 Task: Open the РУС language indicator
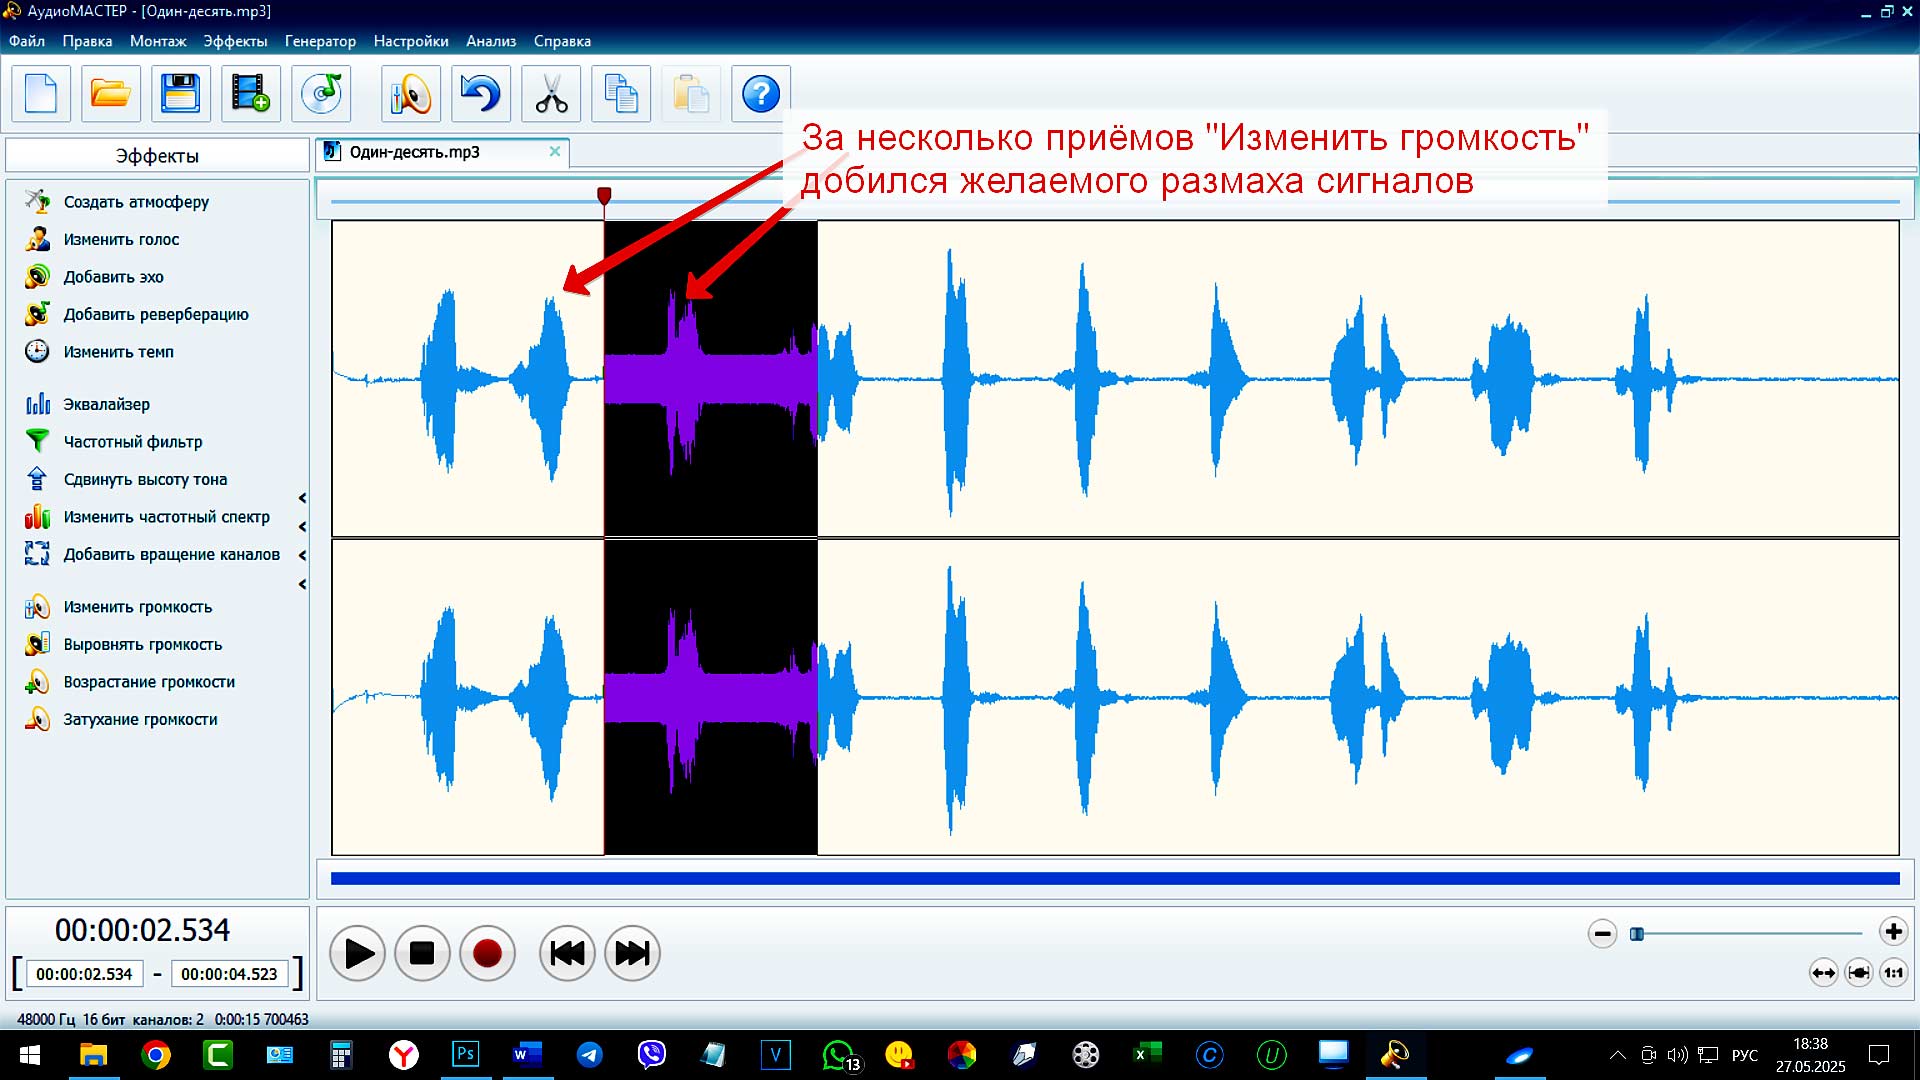click(x=1745, y=1055)
